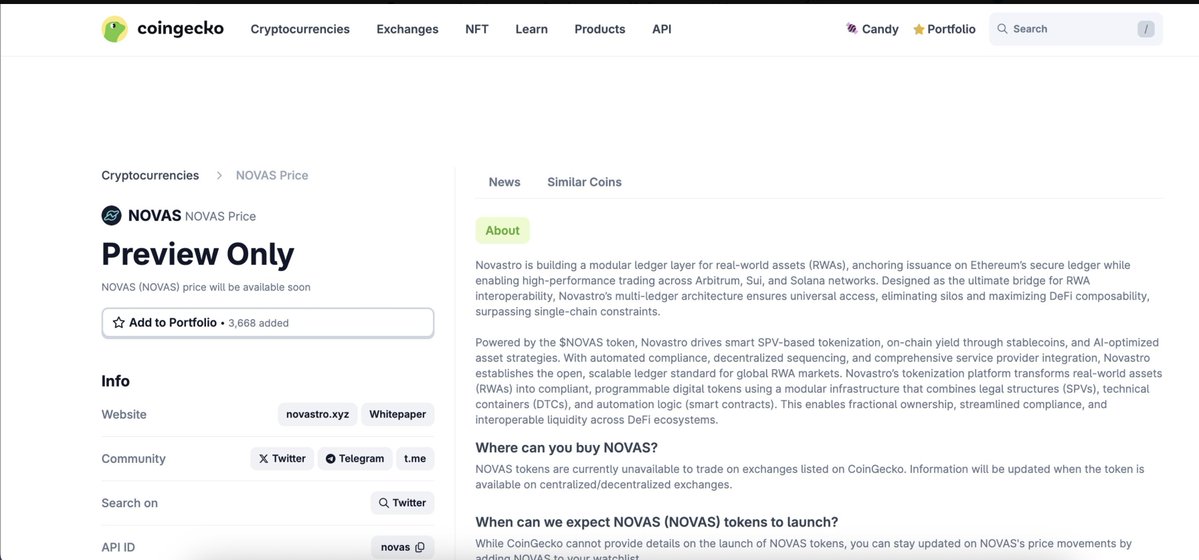
Task: Focus the Search input field
Action: point(1075,29)
